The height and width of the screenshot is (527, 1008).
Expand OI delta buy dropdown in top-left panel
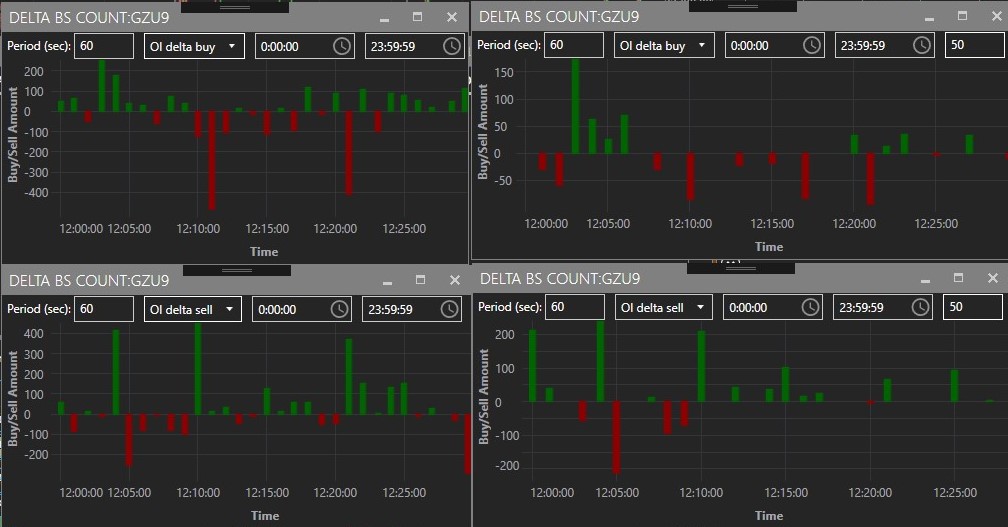pyautogui.click(x=194, y=46)
